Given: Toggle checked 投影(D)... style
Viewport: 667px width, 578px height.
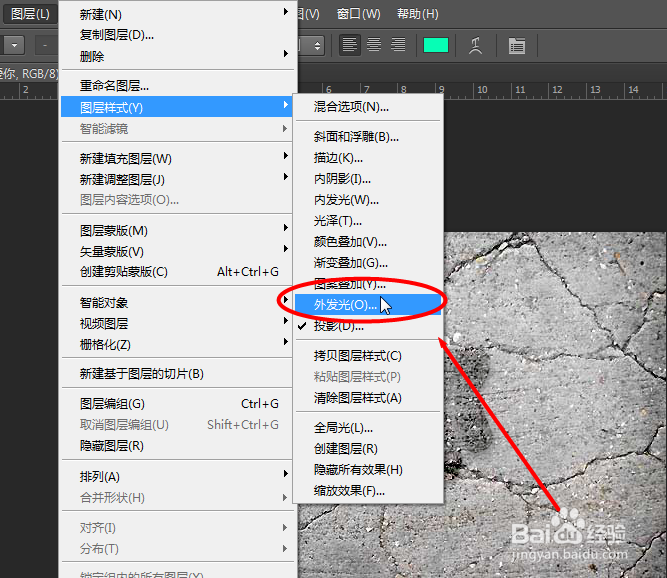Looking at the screenshot, I should click(368, 326).
